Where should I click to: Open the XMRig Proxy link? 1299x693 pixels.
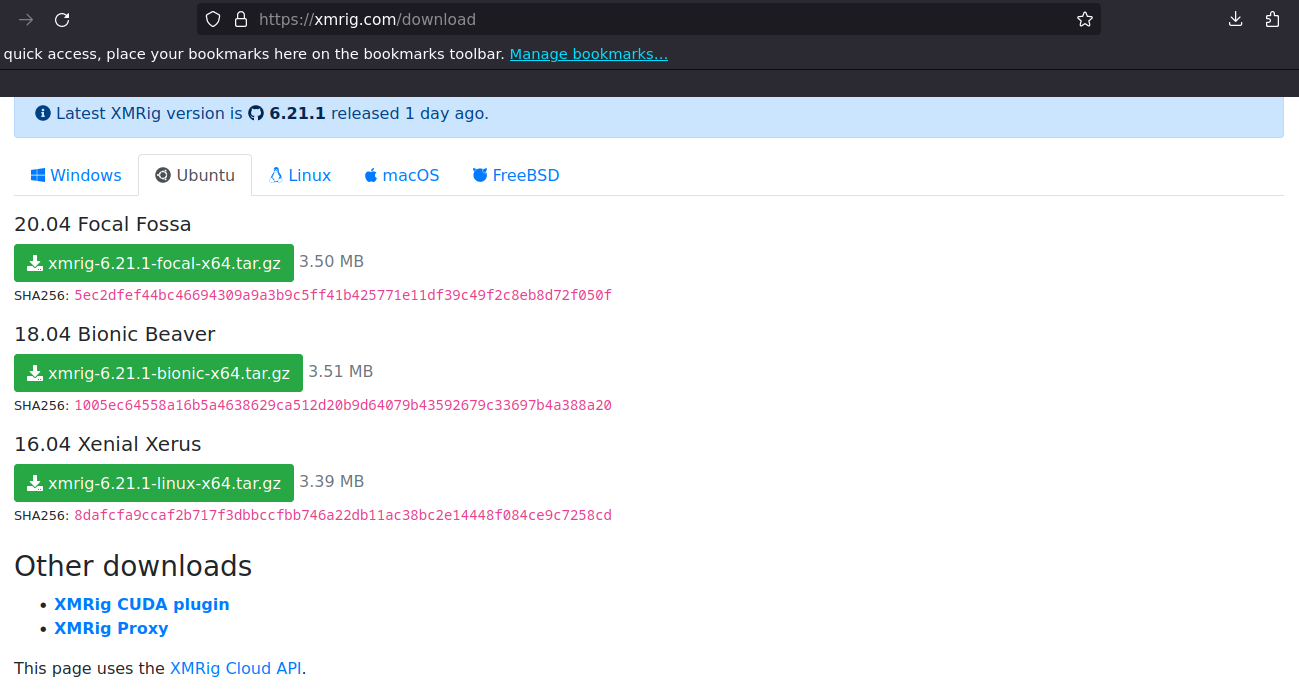click(111, 628)
